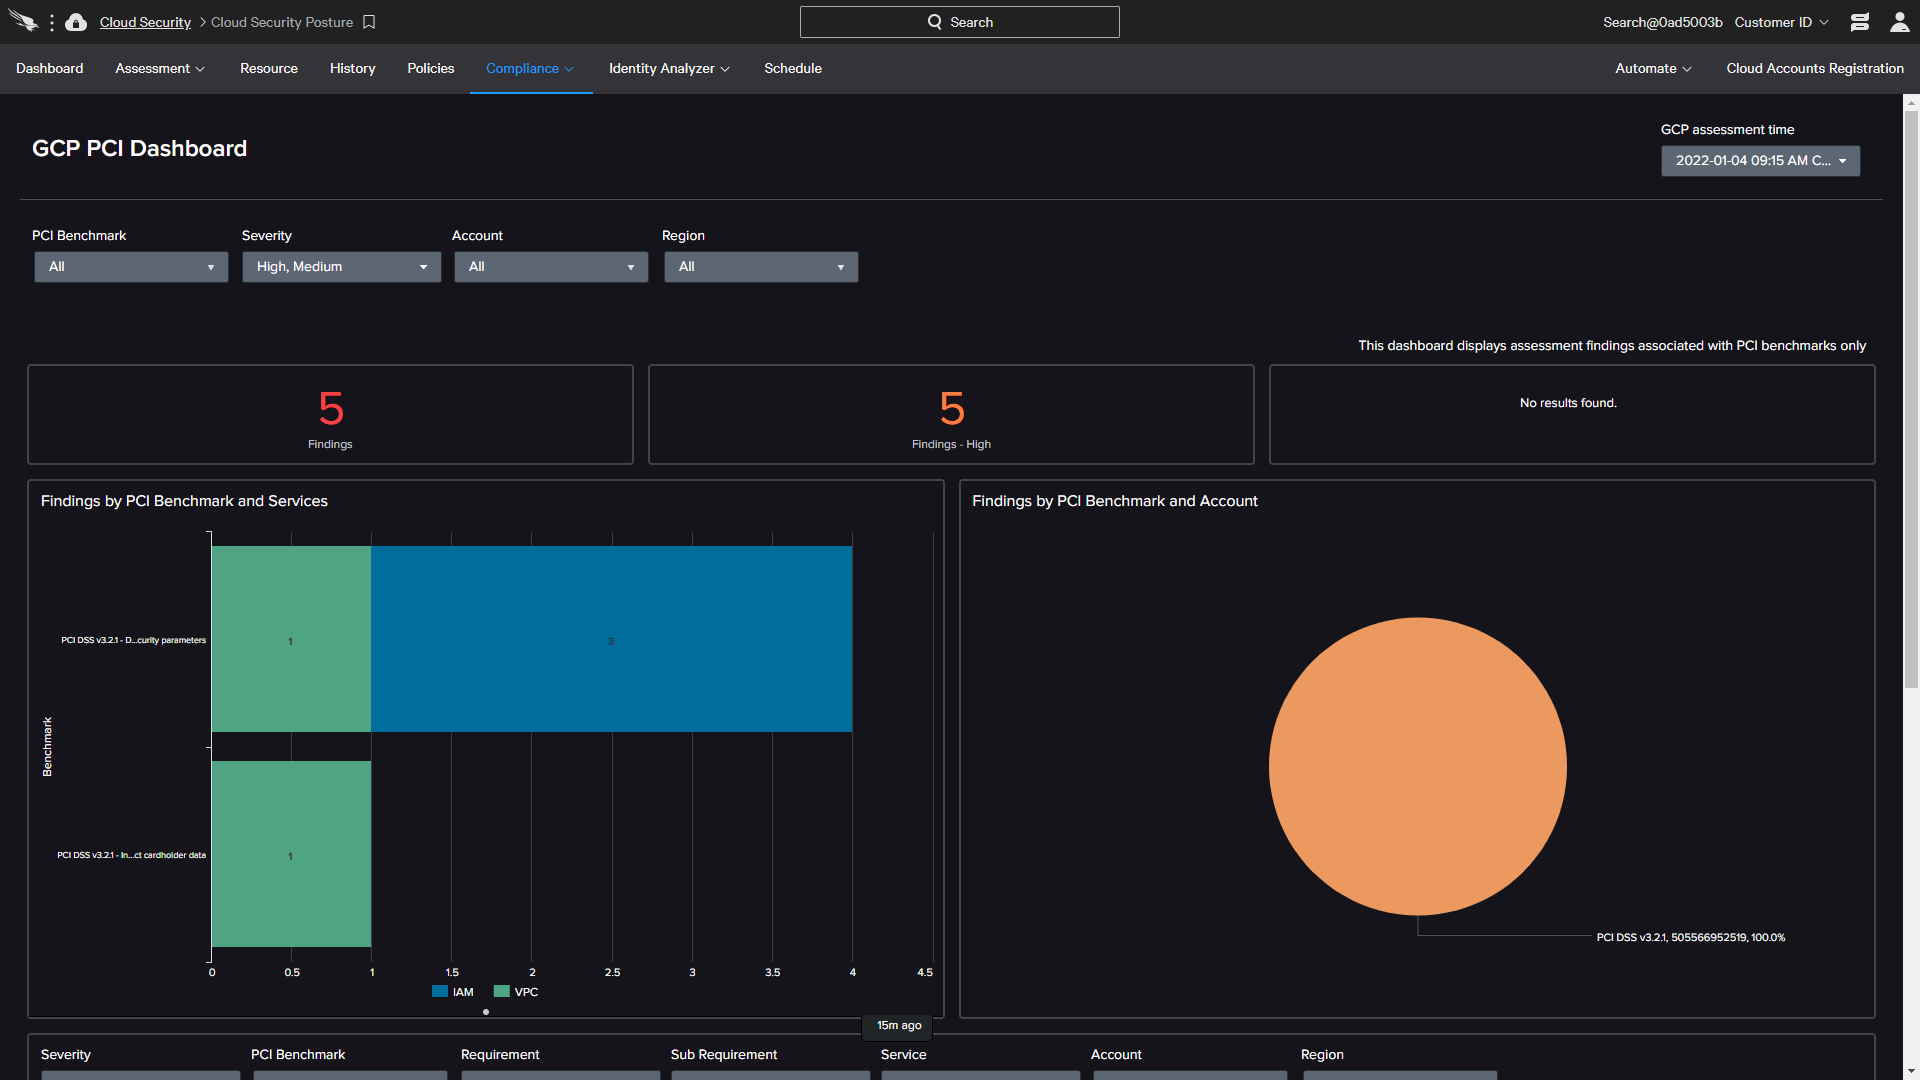Screen dimensions: 1920x1080
Task: Click the Findings - High count 5
Action: pyautogui.click(x=952, y=409)
